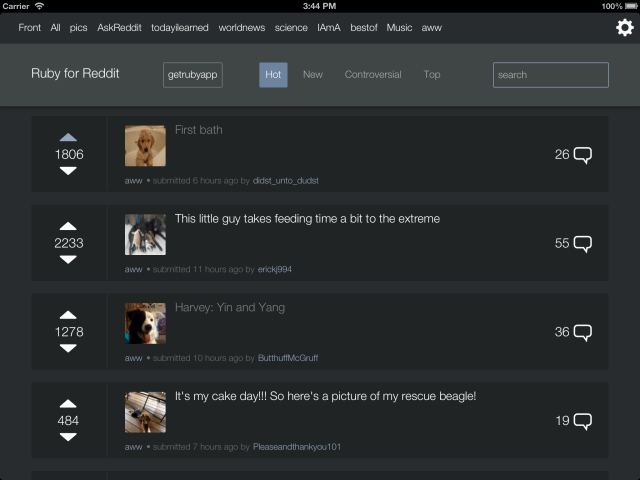Upvote the "First bath" post
Screen dimensions: 640x480
coord(68,137)
